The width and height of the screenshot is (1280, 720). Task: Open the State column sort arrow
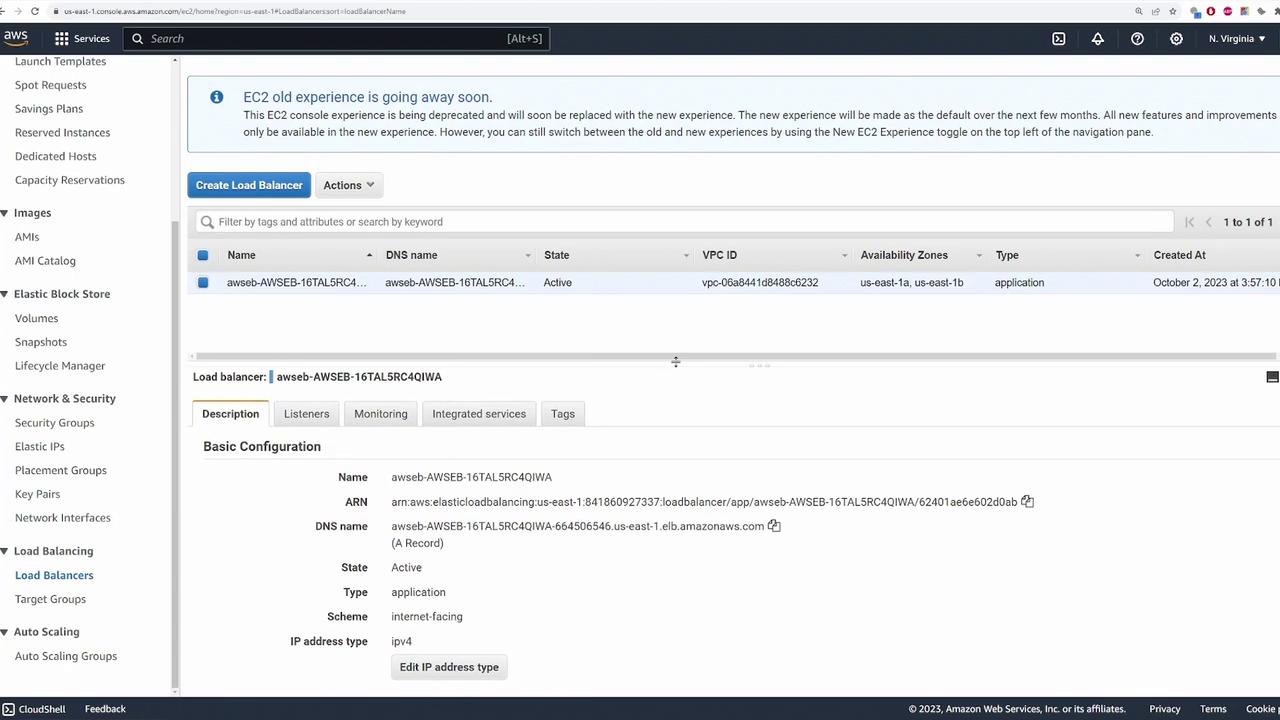point(686,256)
